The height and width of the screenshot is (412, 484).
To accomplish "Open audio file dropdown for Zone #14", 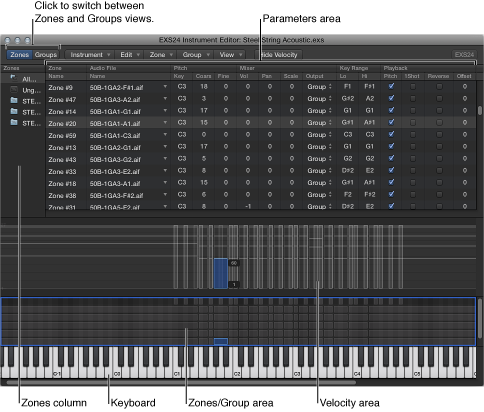I will [165, 111].
